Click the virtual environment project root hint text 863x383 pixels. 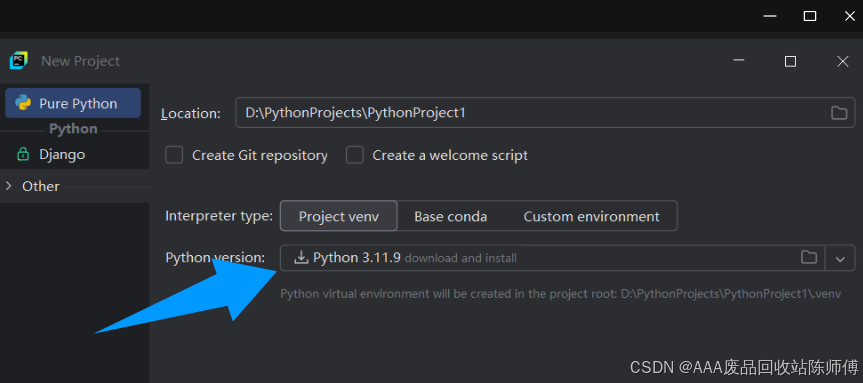[x=560, y=294]
